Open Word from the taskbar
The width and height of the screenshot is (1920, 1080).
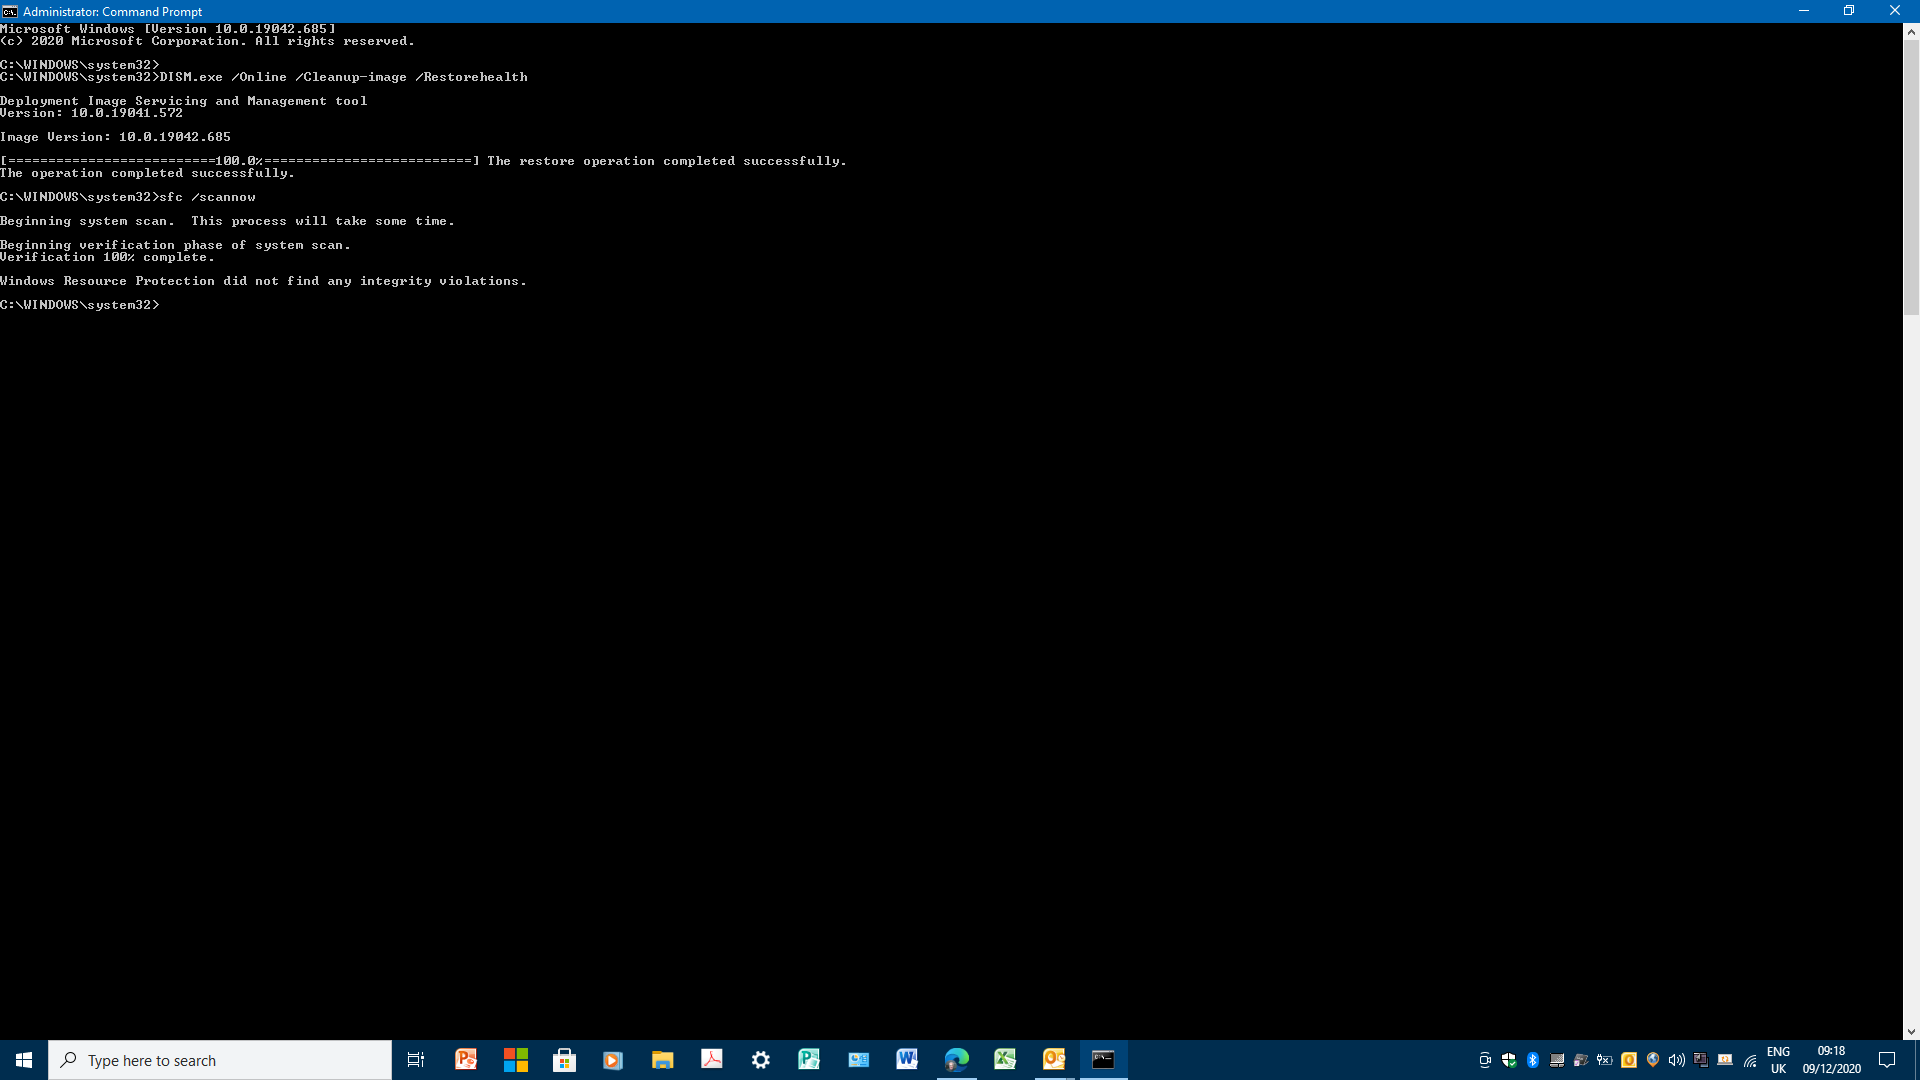point(907,1059)
